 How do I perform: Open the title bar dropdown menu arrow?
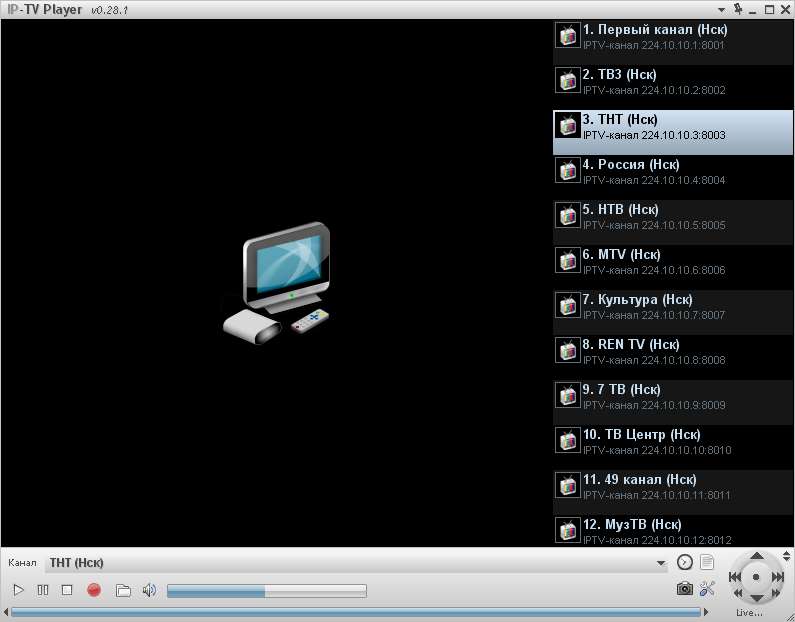[721, 10]
